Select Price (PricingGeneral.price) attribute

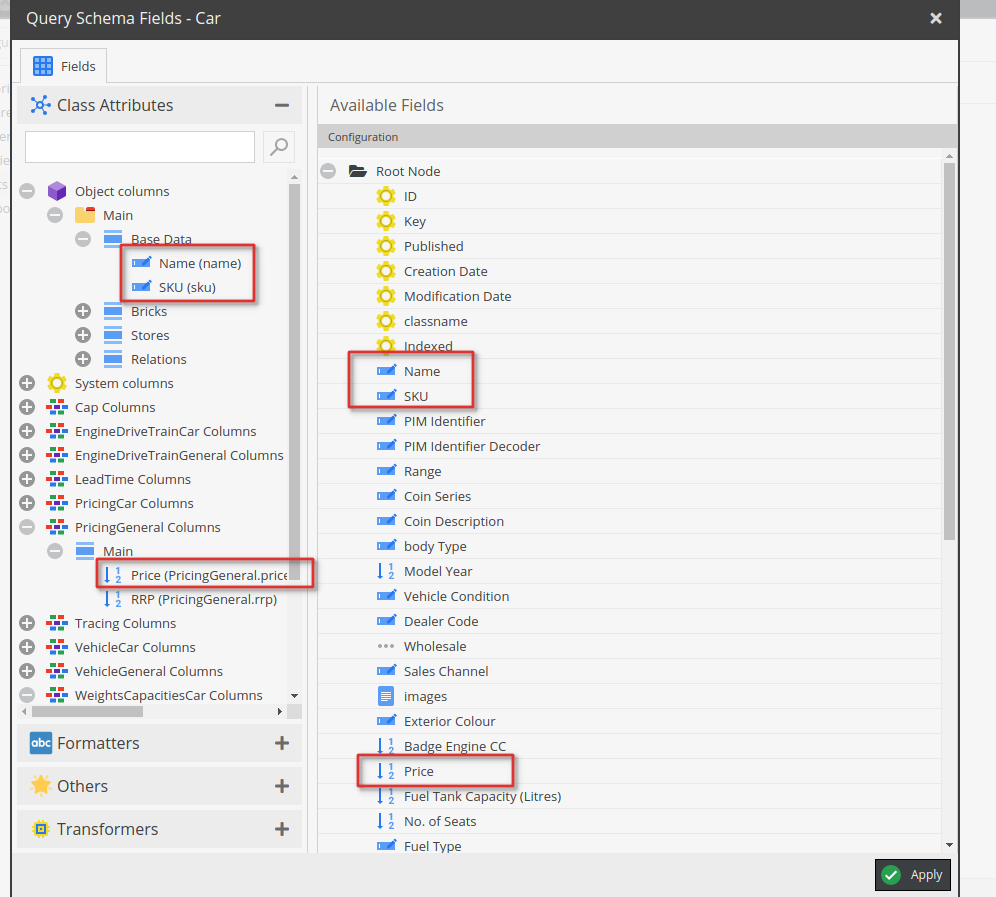coord(210,575)
